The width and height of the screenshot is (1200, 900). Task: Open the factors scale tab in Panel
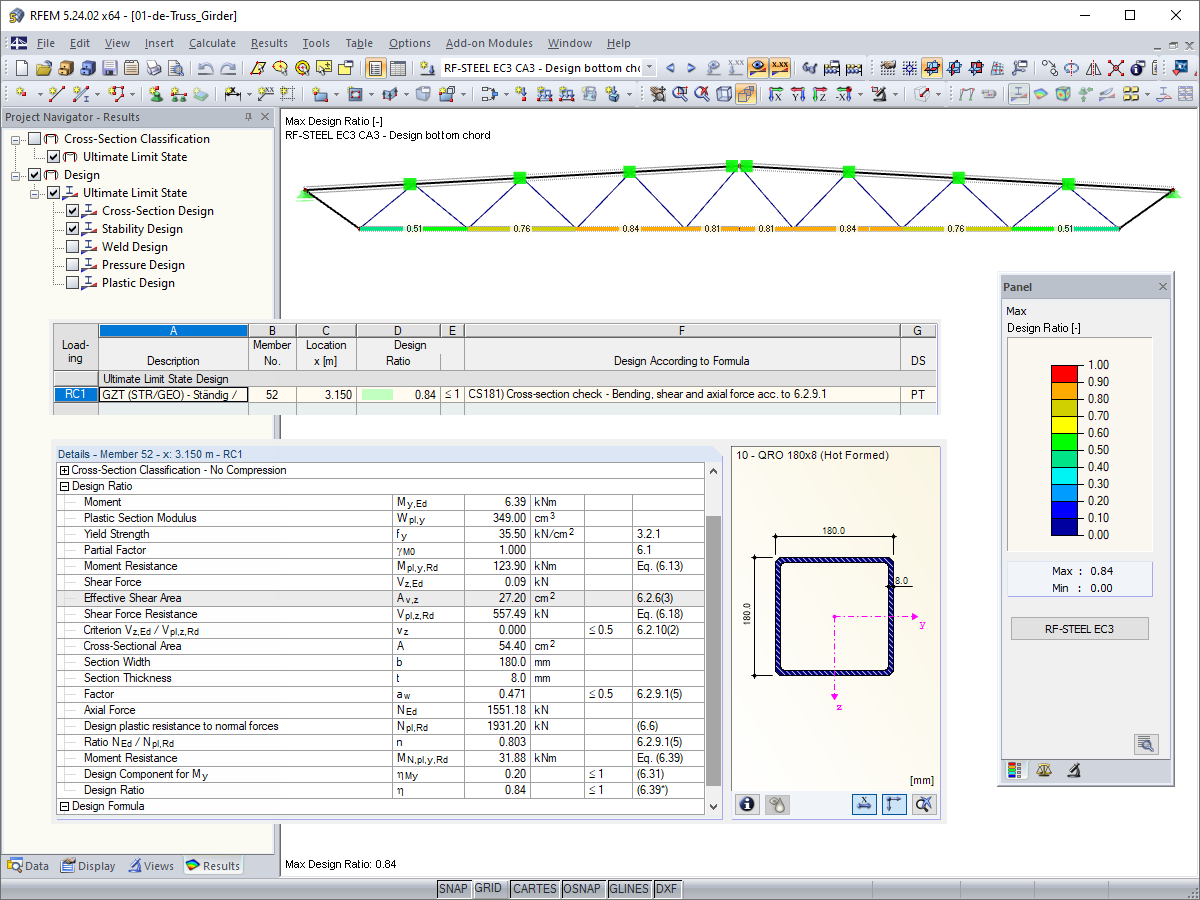[1045, 770]
